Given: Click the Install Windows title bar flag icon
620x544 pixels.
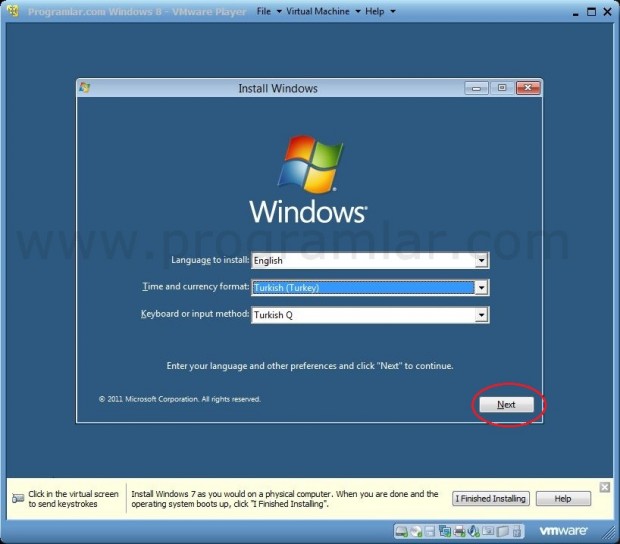Looking at the screenshot, I should tap(85, 88).
